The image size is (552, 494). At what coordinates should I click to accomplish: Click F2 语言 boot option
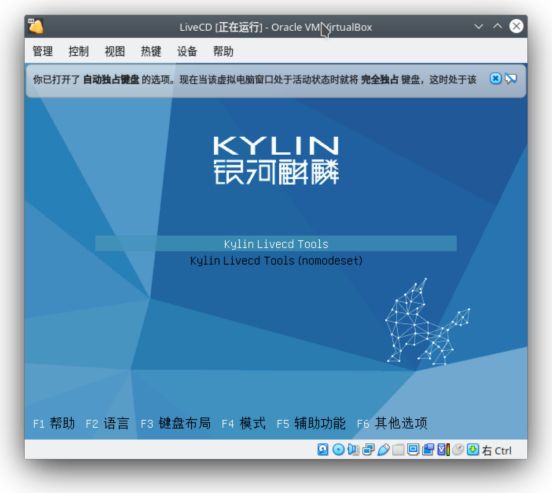107,423
